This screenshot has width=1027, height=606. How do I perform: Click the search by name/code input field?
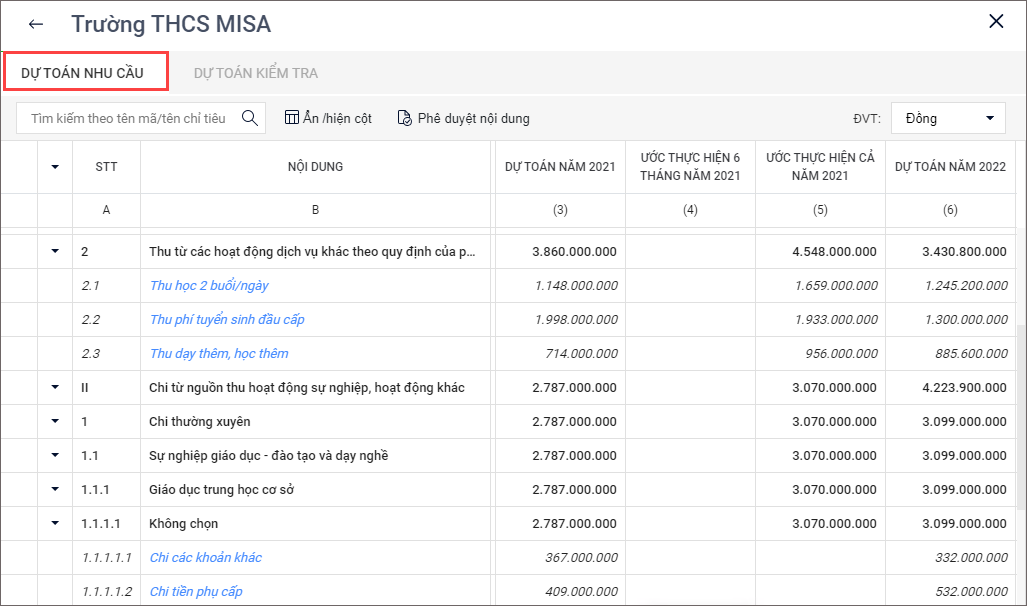128,118
